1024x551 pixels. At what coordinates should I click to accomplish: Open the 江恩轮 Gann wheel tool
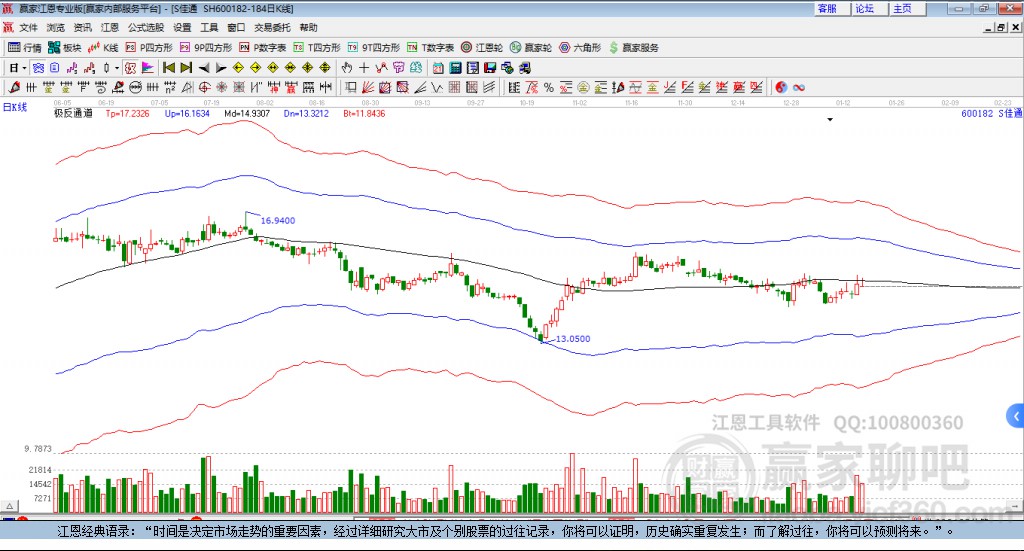tap(482, 48)
